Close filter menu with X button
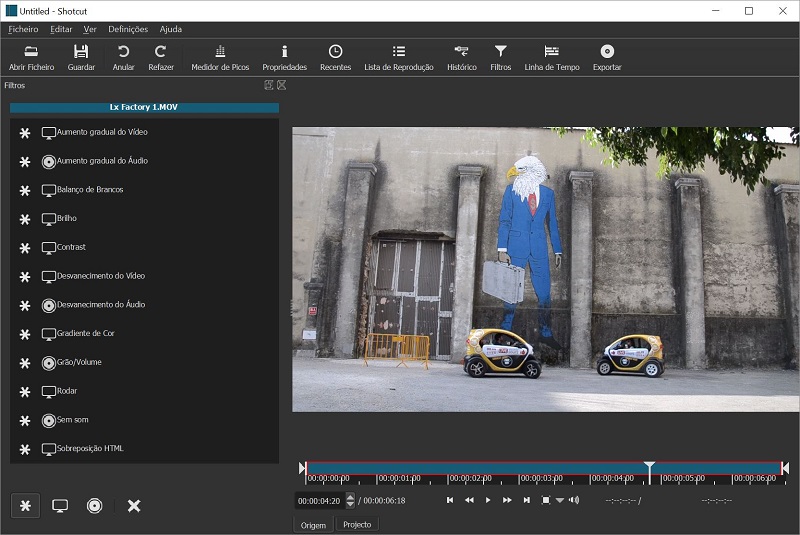Screen dimensions: 800x535 click(134, 505)
